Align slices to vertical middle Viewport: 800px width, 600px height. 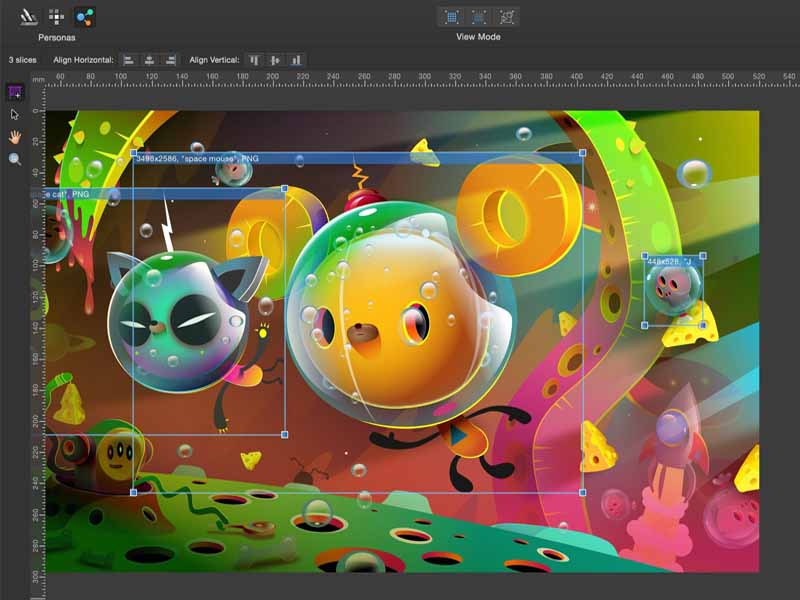(x=275, y=60)
